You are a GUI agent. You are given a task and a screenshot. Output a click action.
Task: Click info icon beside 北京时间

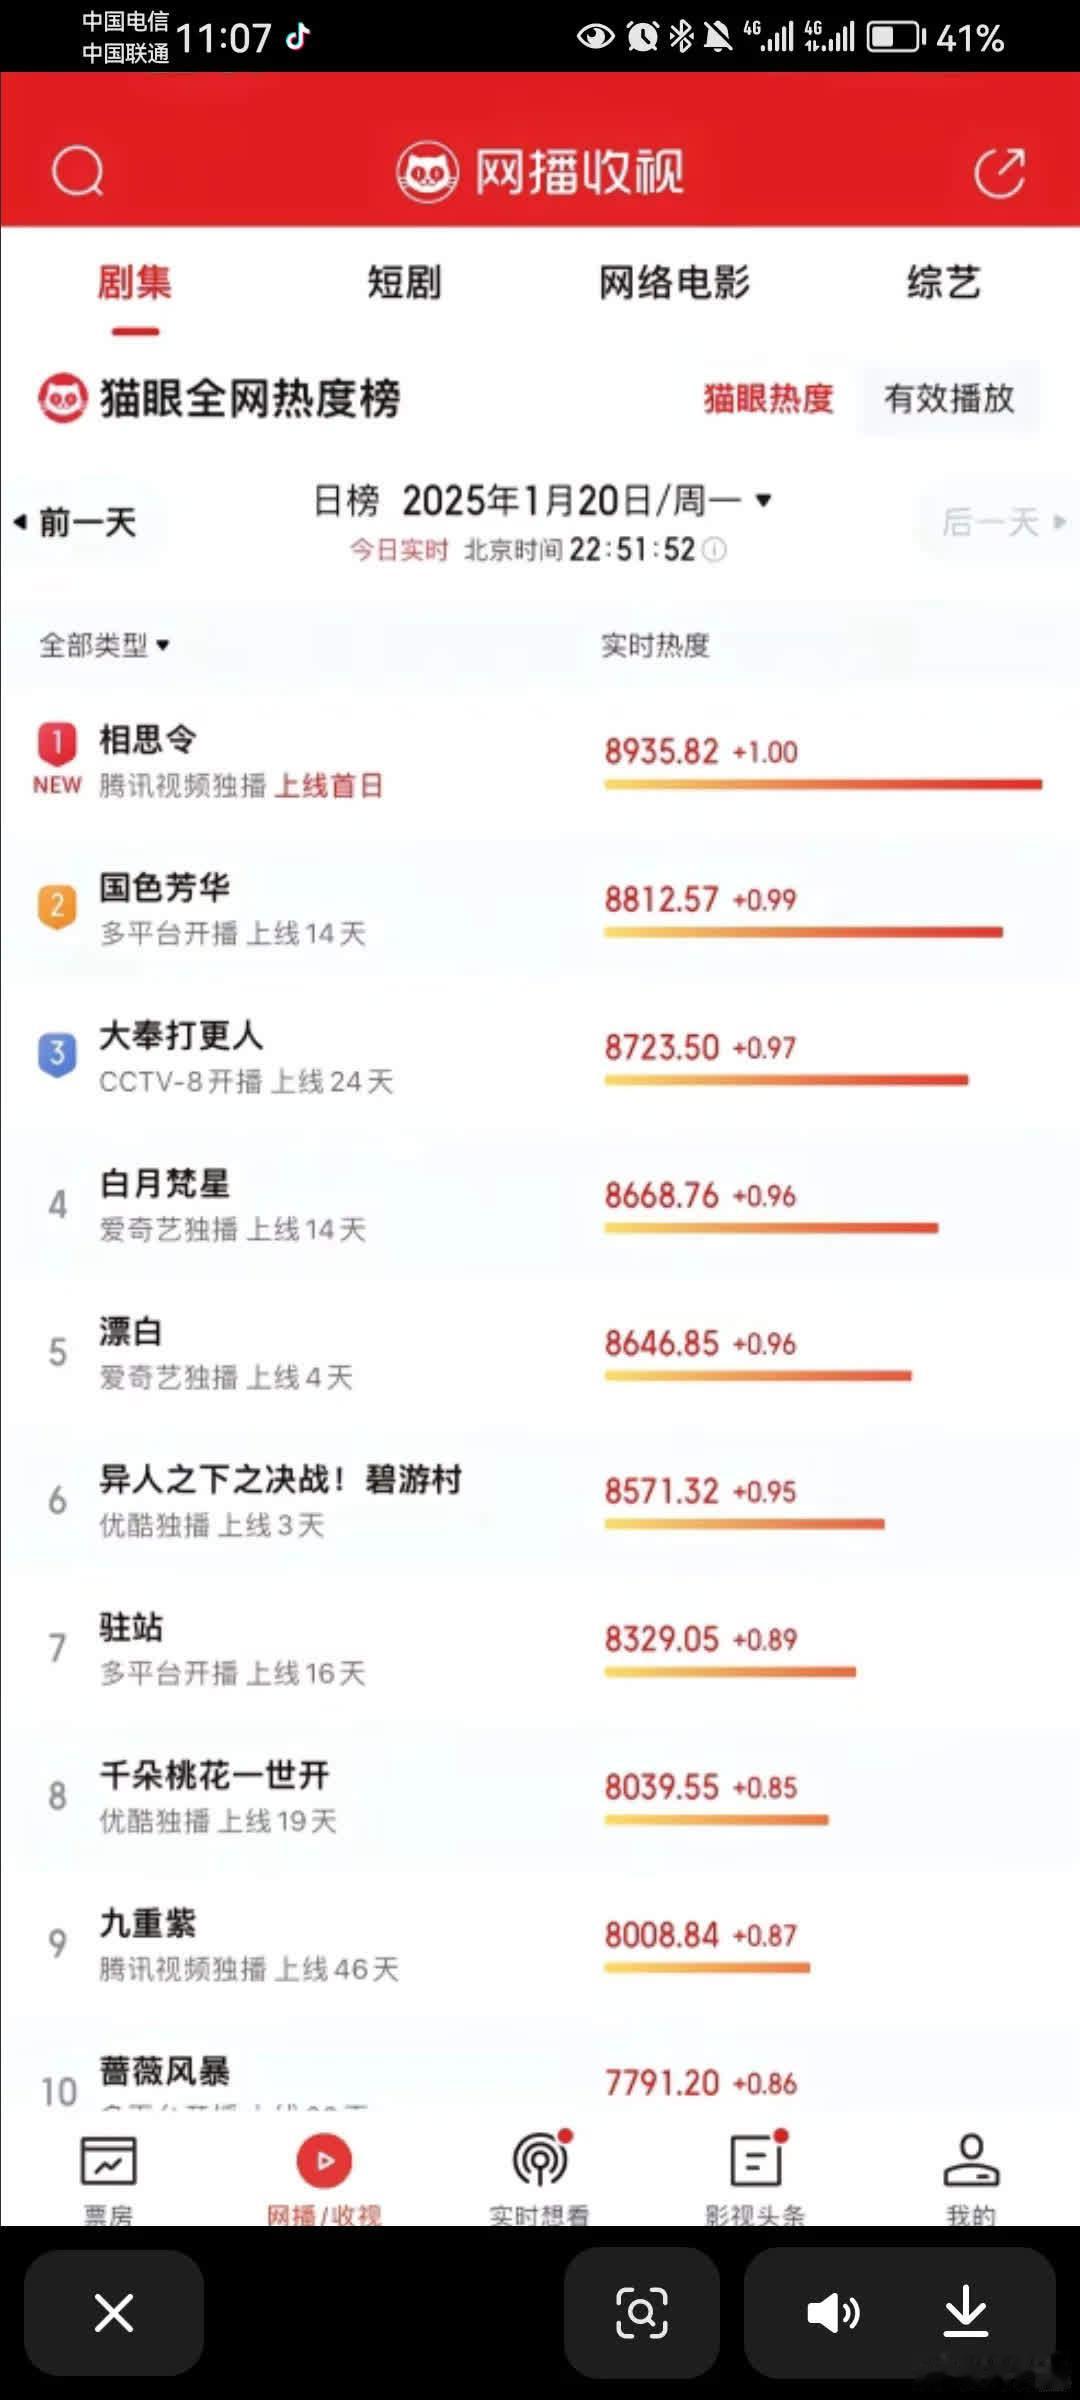(714, 550)
